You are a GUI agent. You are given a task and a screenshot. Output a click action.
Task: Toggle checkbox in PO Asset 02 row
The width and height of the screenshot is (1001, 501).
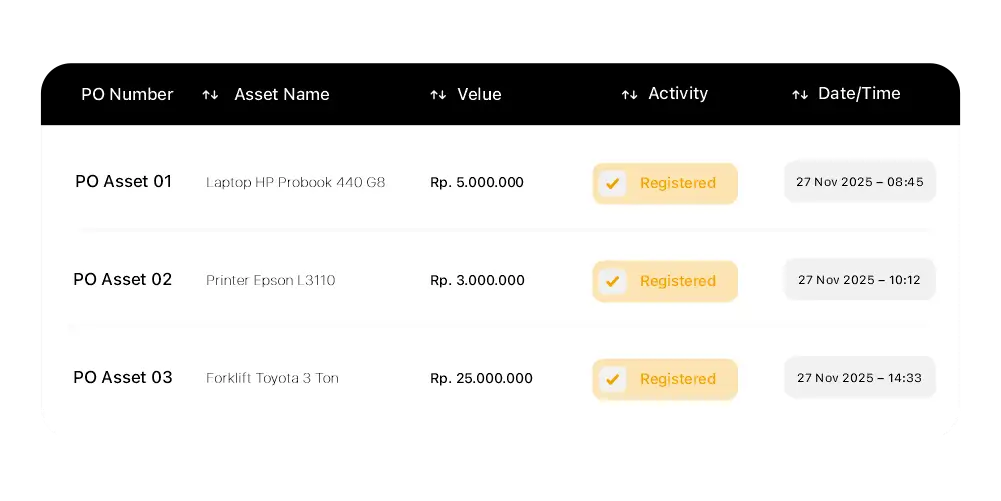[x=613, y=282]
